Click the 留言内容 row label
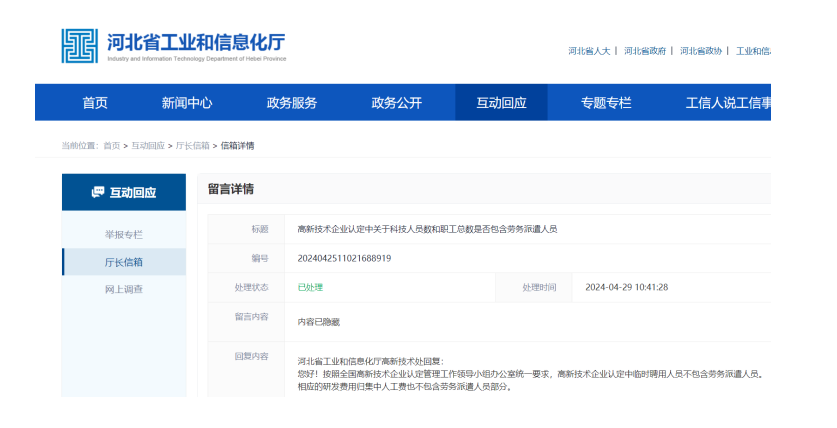 pyautogui.click(x=251, y=316)
